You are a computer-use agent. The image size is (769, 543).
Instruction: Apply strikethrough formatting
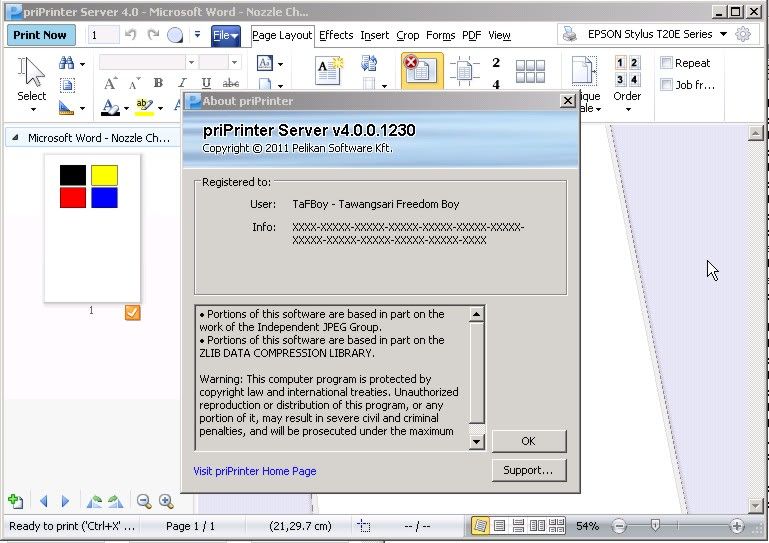(x=231, y=83)
